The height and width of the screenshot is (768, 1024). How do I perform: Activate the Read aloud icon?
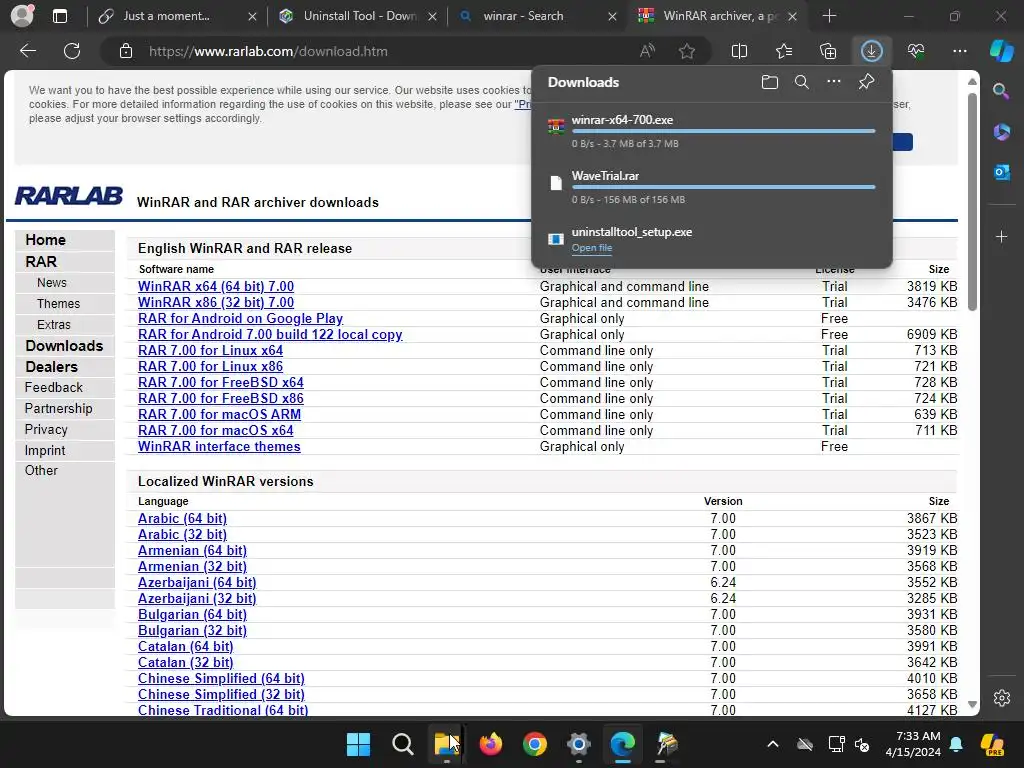click(647, 51)
